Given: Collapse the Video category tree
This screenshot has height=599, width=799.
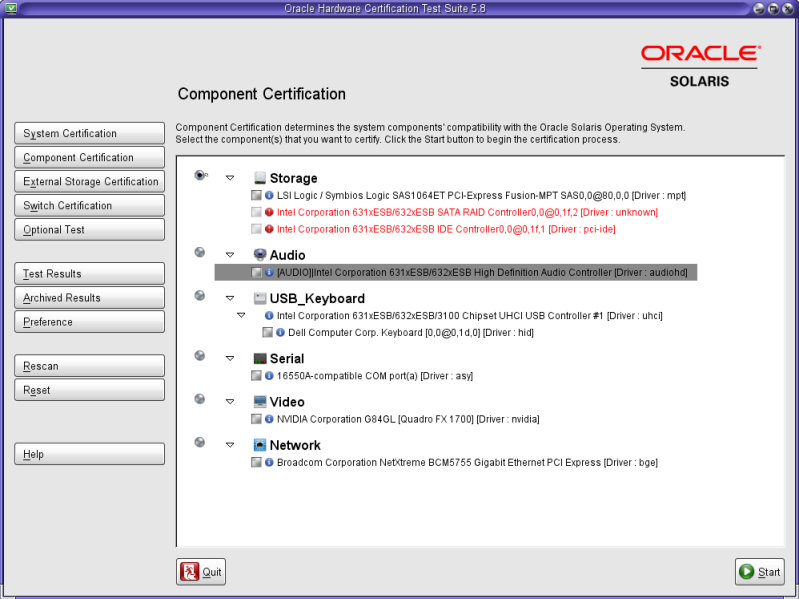Looking at the screenshot, I should pyautogui.click(x=230, y=401).
